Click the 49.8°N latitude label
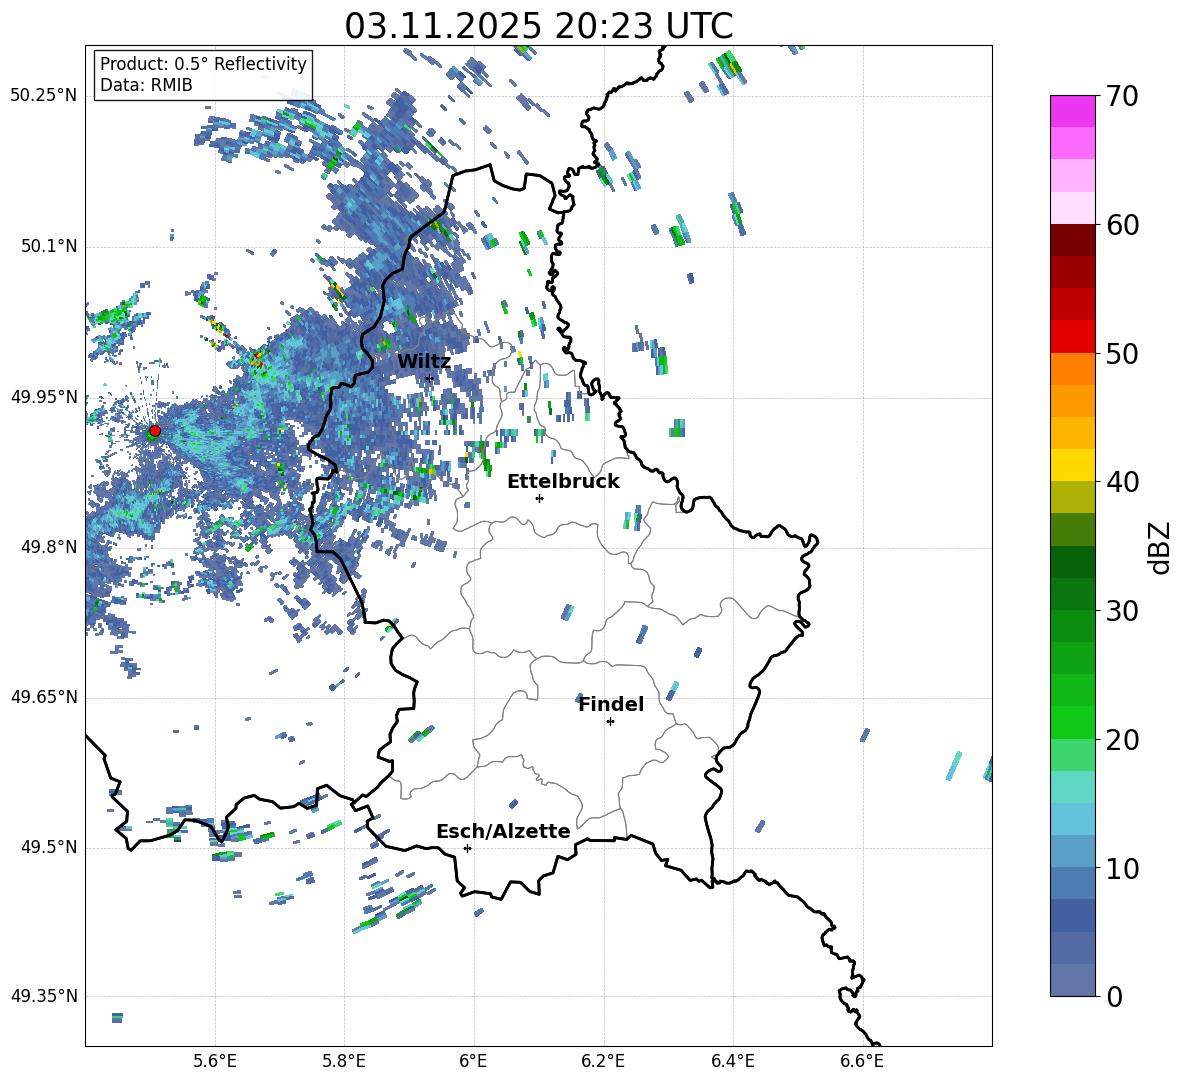The image size is (1184, 1081). [48, 547]
